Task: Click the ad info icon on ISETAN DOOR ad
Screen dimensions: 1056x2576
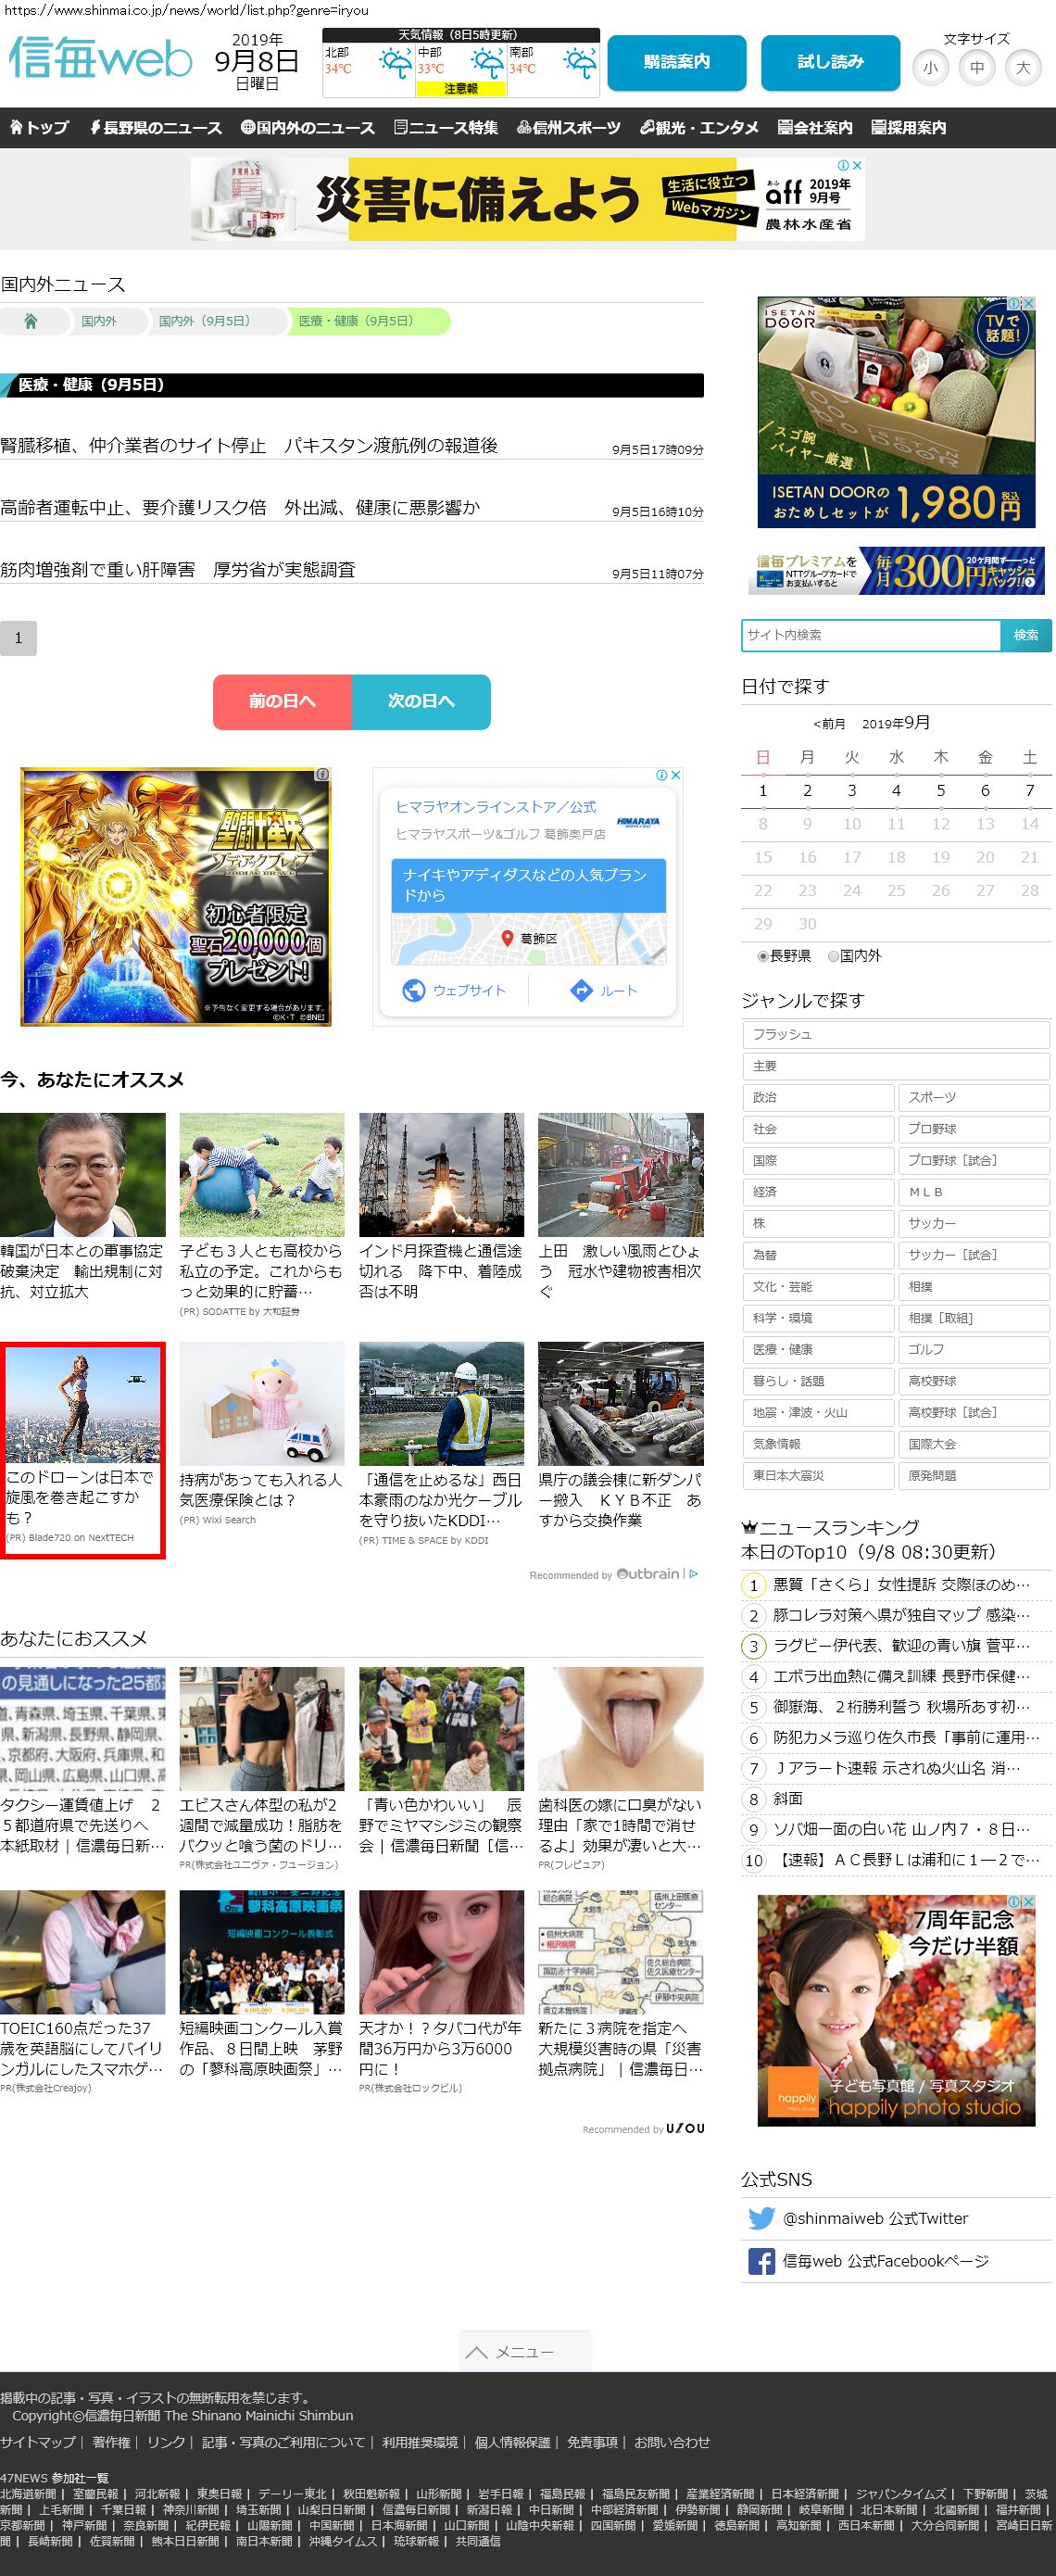Action: pos(1013,303)
